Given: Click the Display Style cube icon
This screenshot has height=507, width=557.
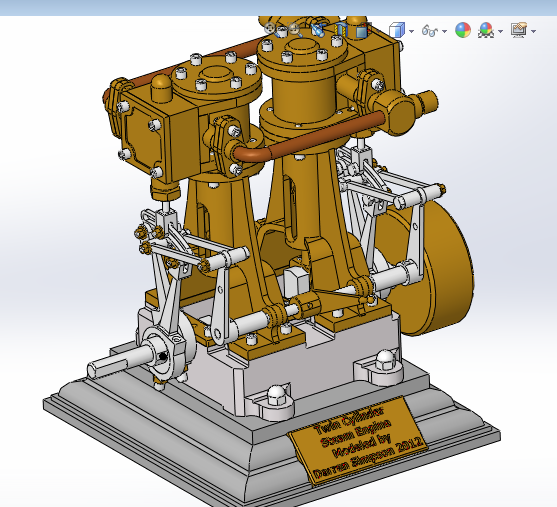Looking at the screenshot, I should 397,30.
